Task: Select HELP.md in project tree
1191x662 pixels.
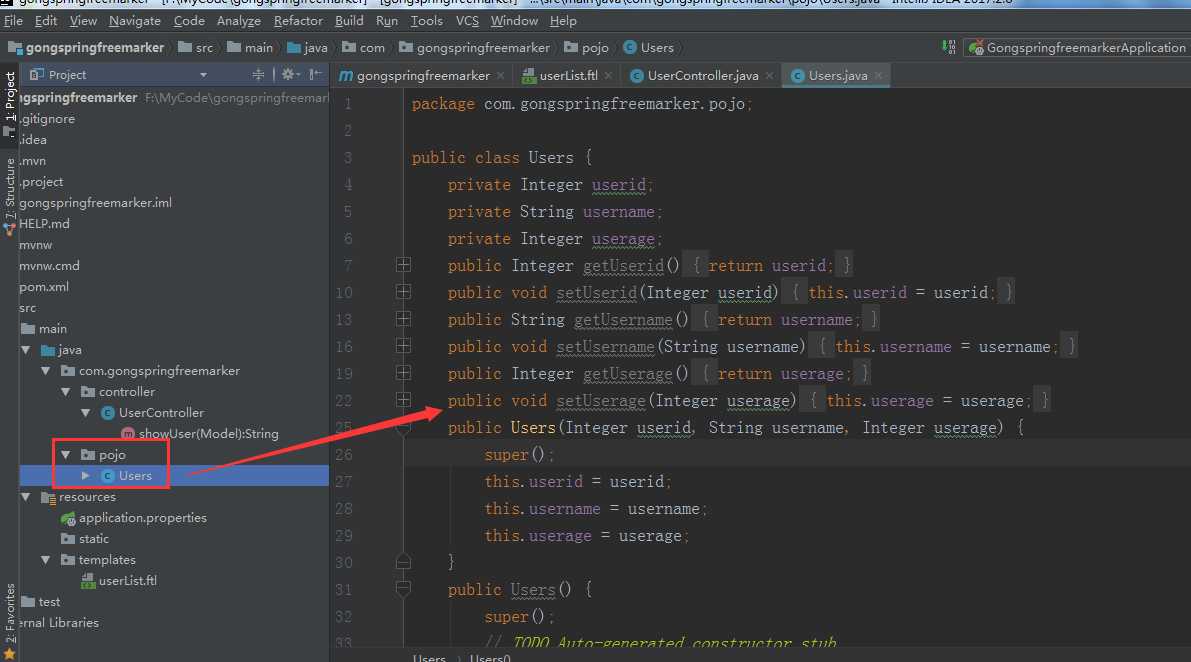Action: (x=44, y=224)
